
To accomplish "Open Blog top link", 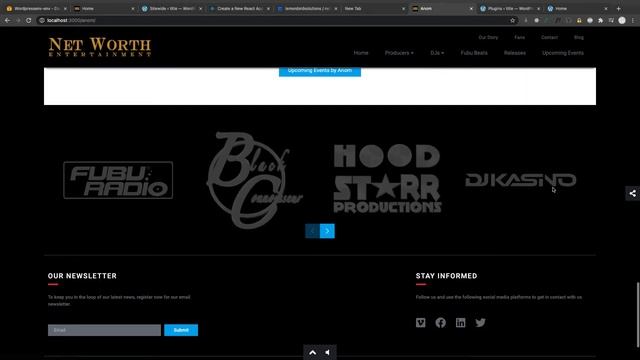I will 579,38.
